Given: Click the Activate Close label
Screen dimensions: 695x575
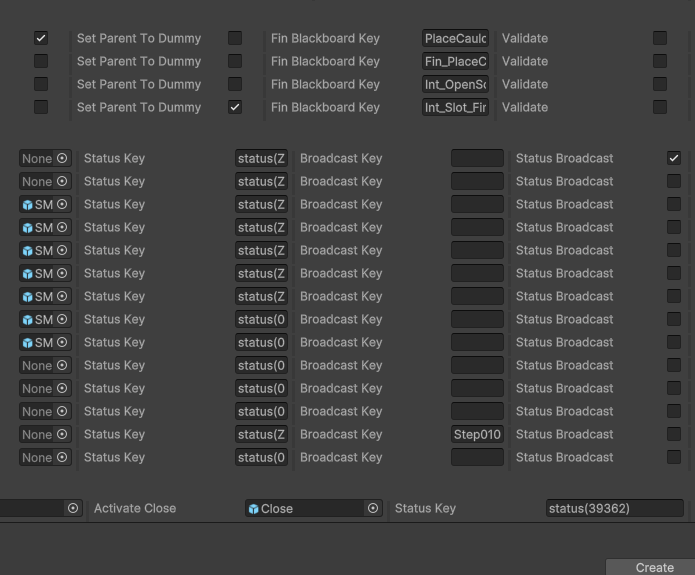Looking at the screenshot, I should (x=135, y=509).
